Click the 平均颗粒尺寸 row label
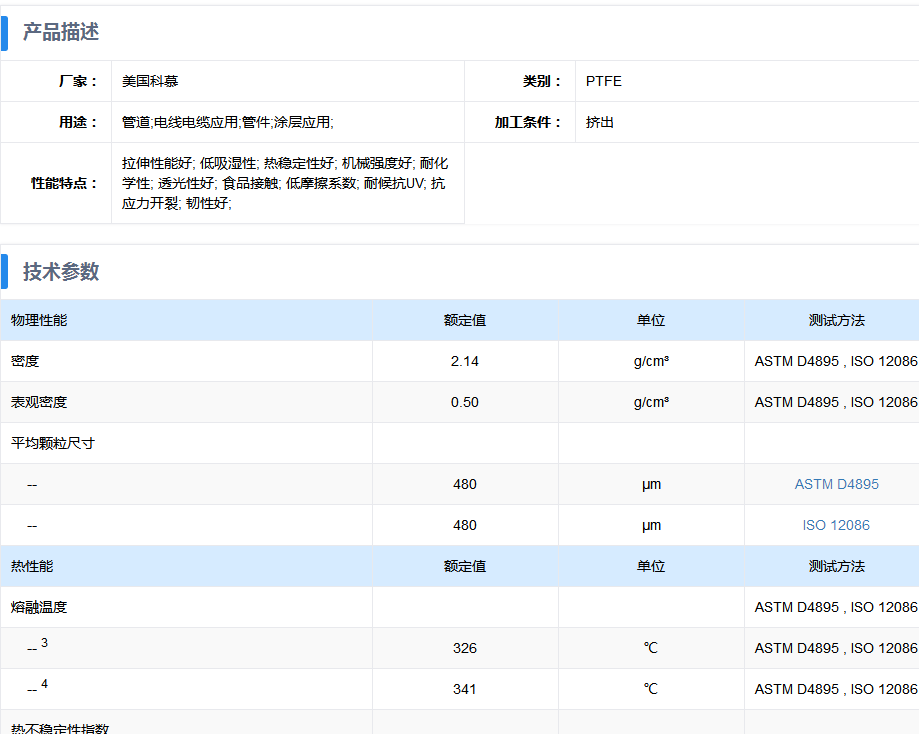 (x=53, y=443)
